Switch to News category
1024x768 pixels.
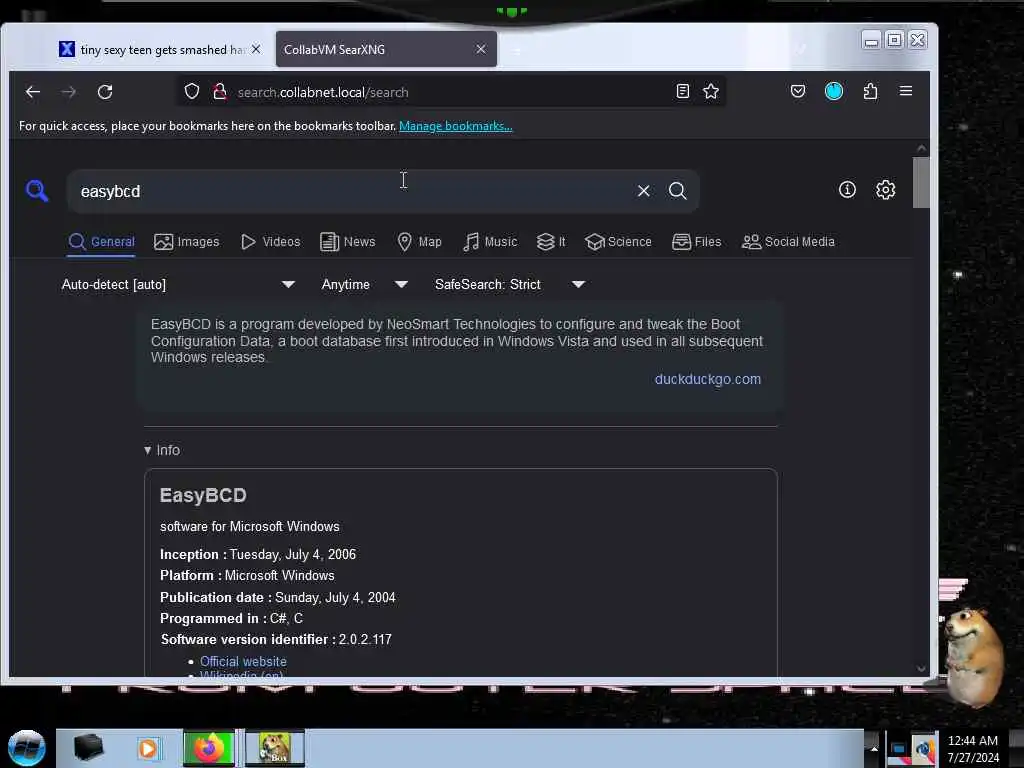coord(347,242)
